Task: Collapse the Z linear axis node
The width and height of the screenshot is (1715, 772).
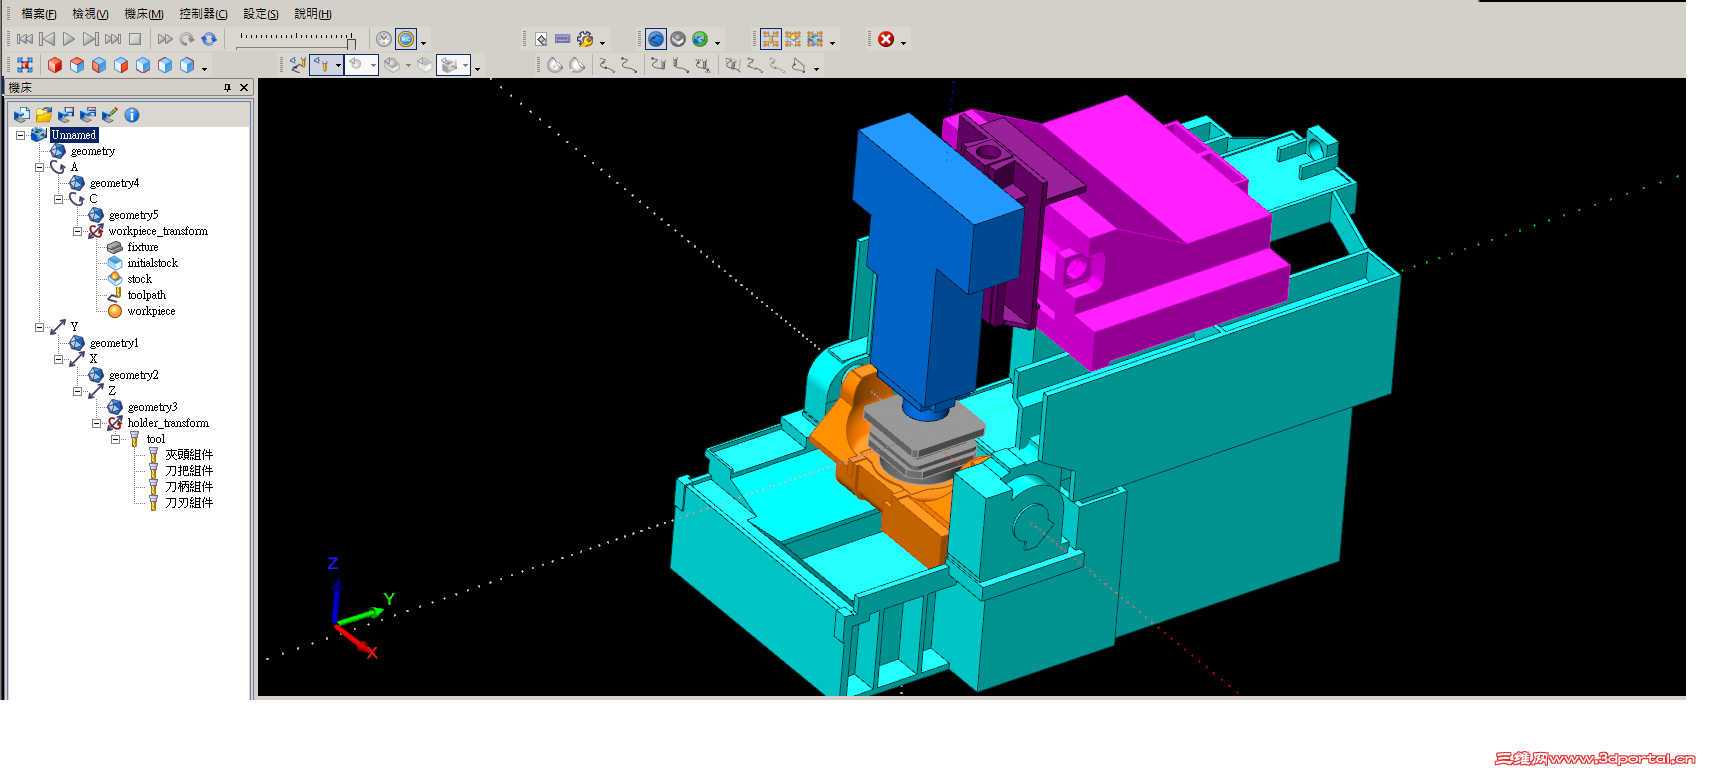Action: pyautogui.click(x=77, y=391)
